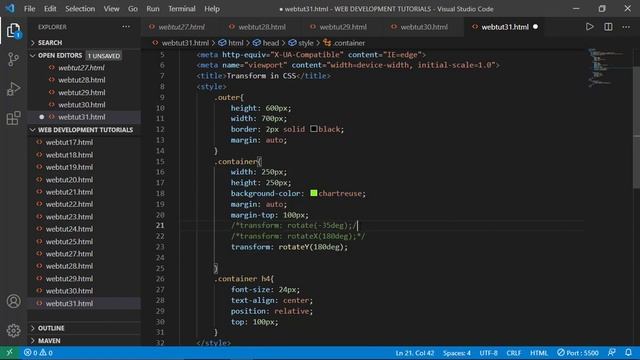Click Ln 21, Col 42 in status bar
This screenshot has height=360, width=640.
(x=414, y=353)
